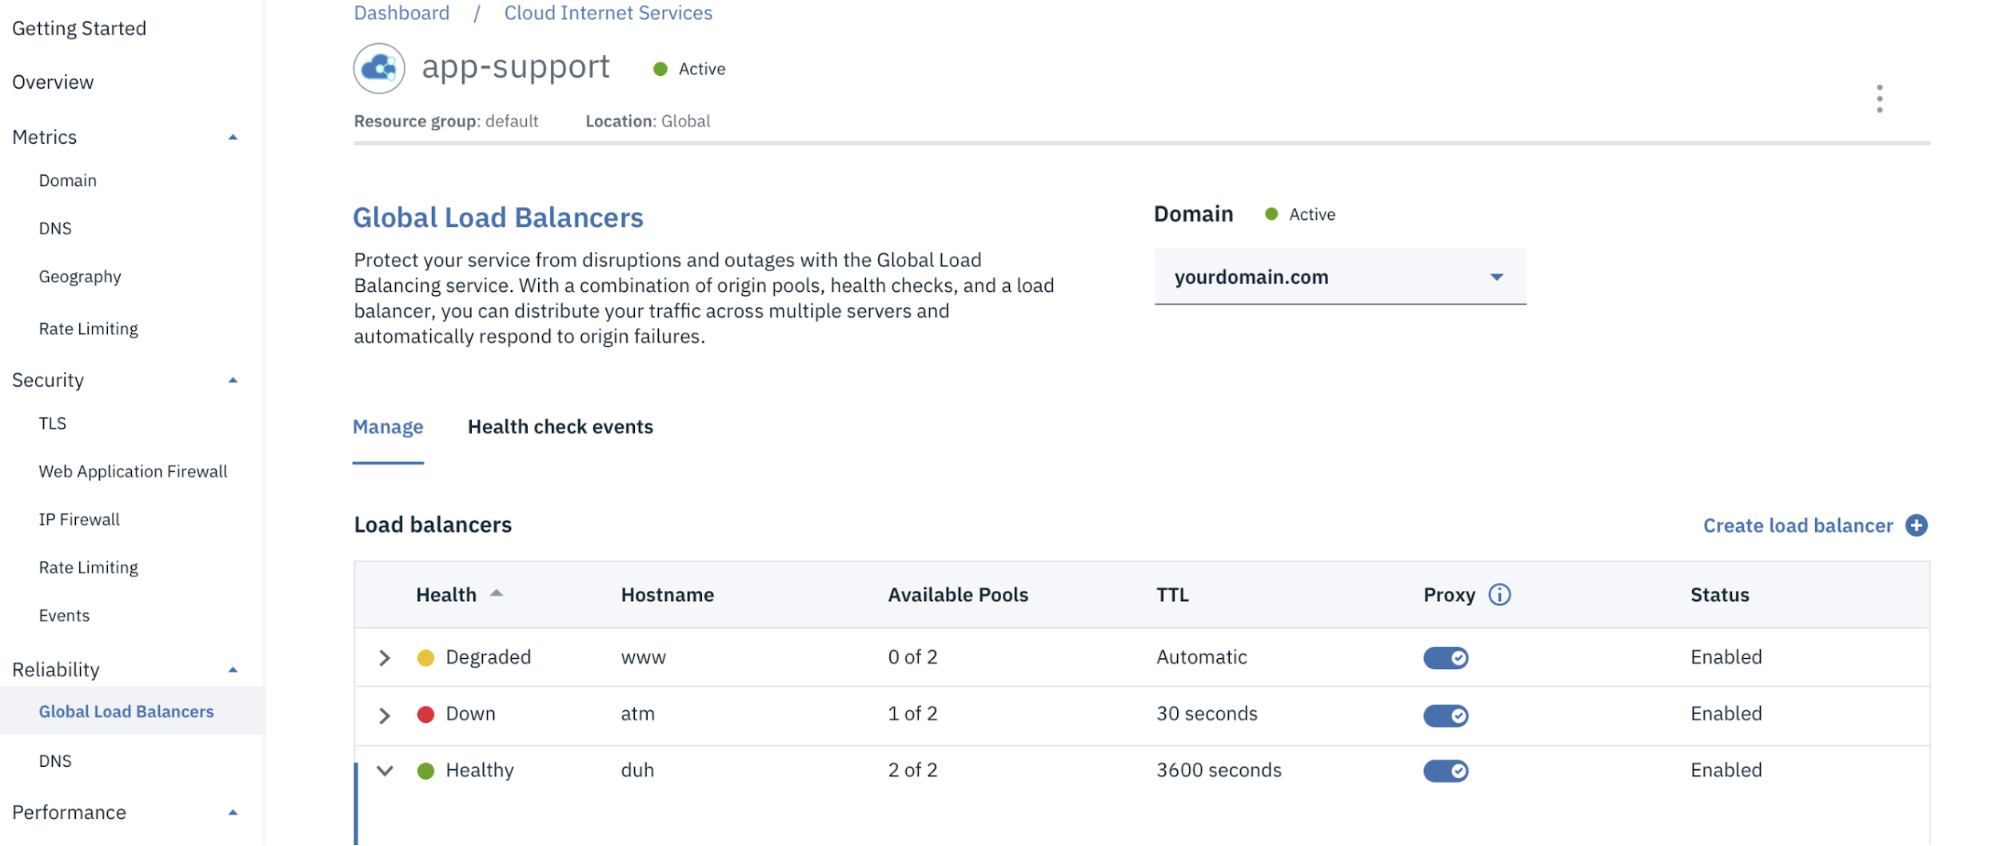Open Web Application Firewall in sidebar
1999x846 pixels.
(133, 471)
